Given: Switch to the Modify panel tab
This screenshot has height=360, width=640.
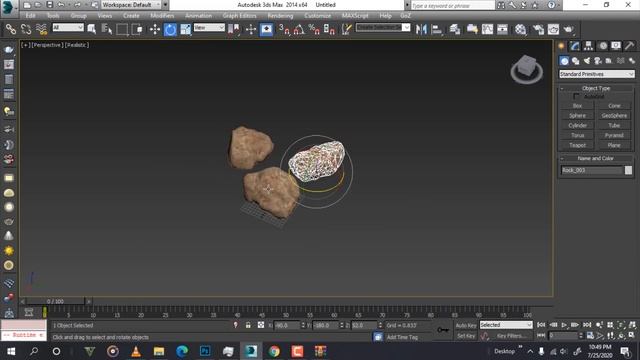Looking at the screenshot, I should click(x=575, y=46).
